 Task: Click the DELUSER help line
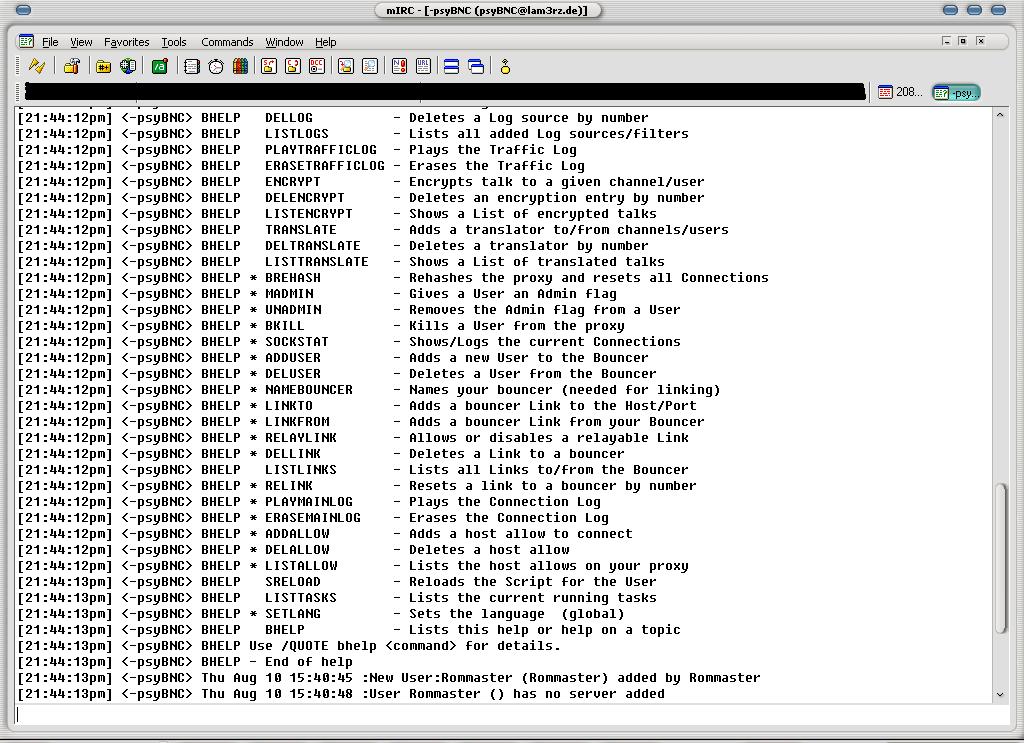tap(337, 373)
